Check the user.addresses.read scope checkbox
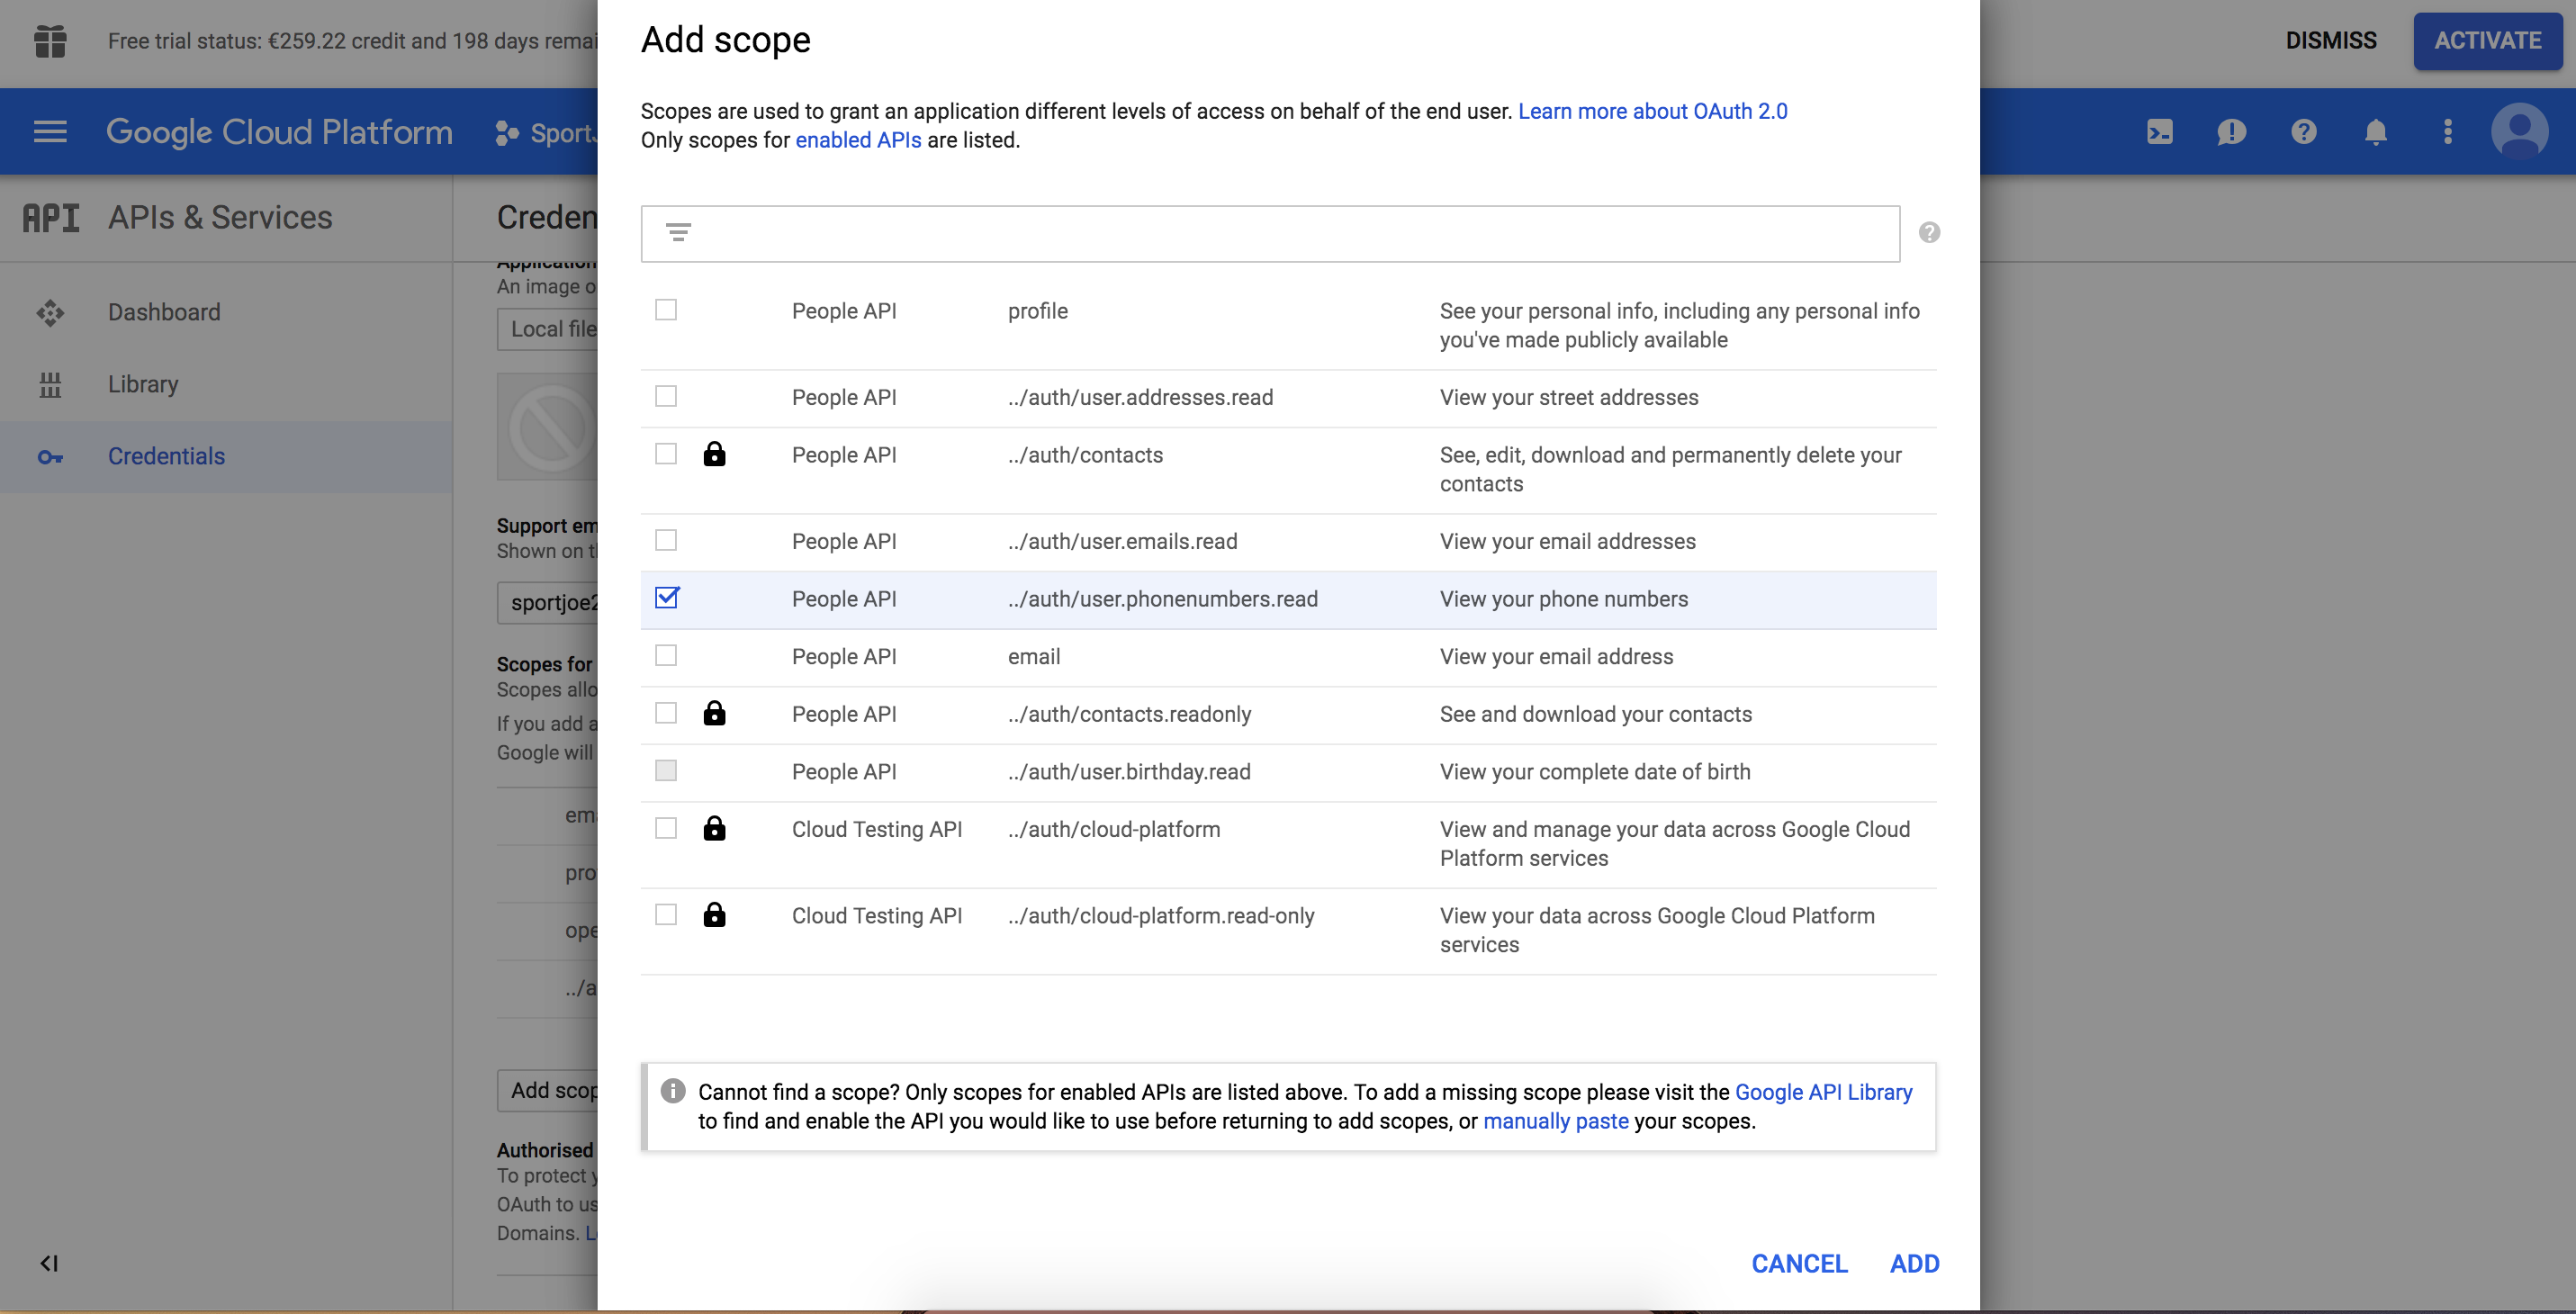2576x1314 pixels. point(666,396)
